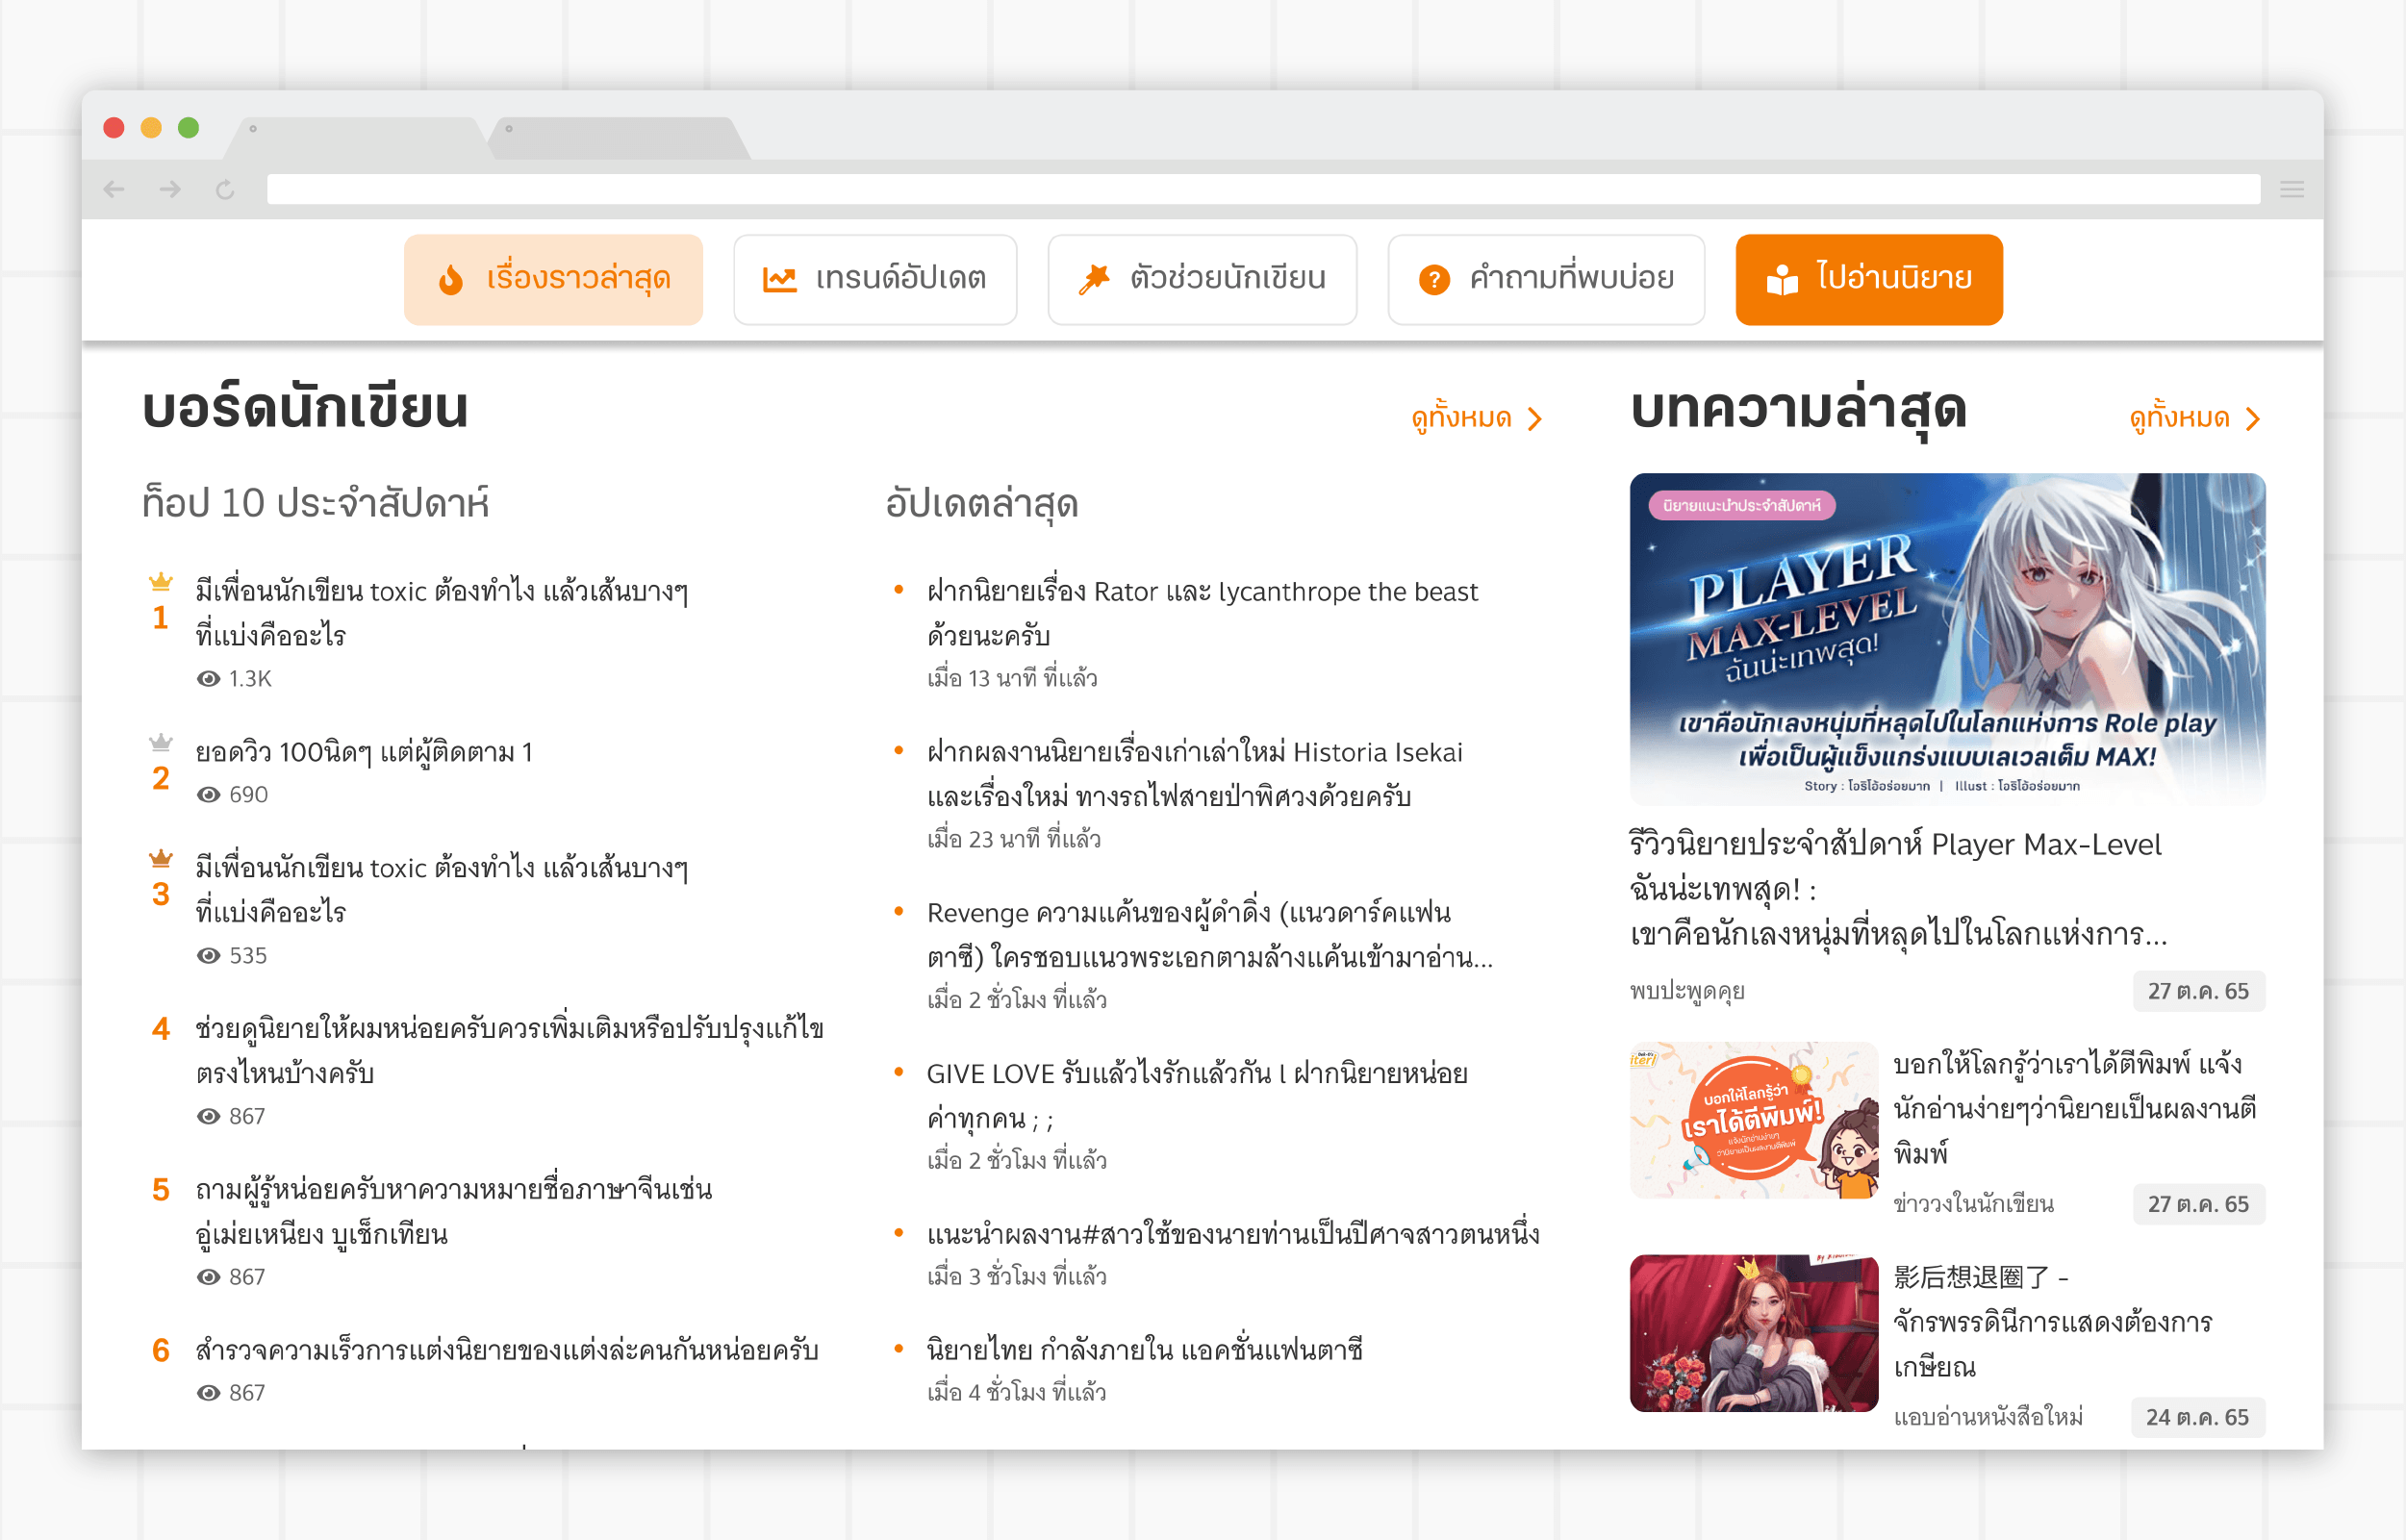Click the พบปะพูดคุย category label
Viewport: 2406px width, 1540px height.
pos(1687,991)
